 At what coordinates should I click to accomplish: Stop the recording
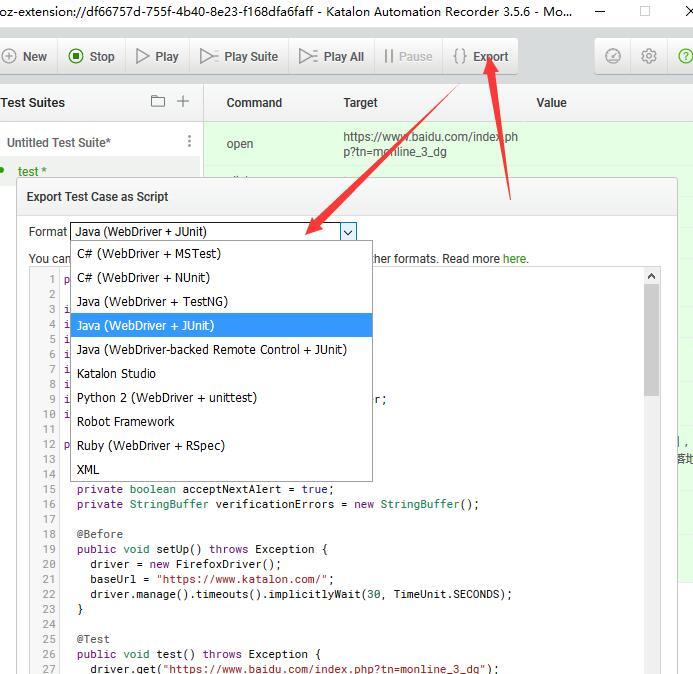(x=91, y=57)
